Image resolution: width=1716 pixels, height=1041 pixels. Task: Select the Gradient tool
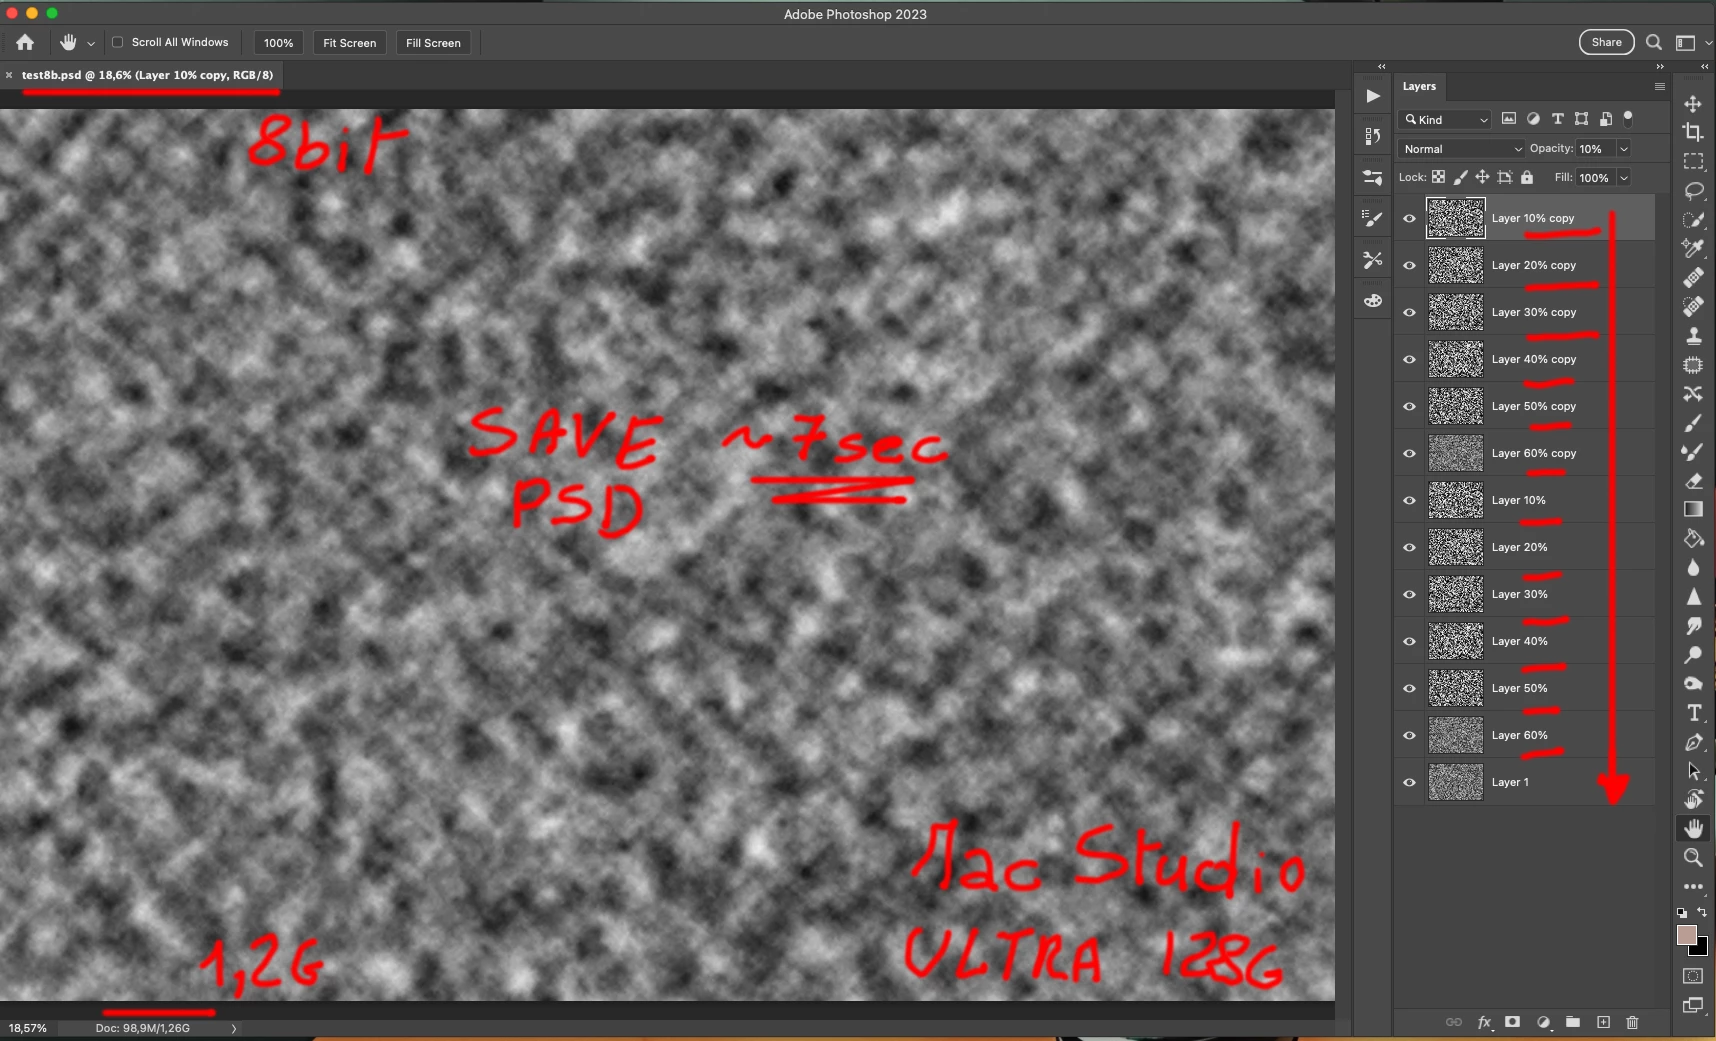click(x=1693, y=509)
